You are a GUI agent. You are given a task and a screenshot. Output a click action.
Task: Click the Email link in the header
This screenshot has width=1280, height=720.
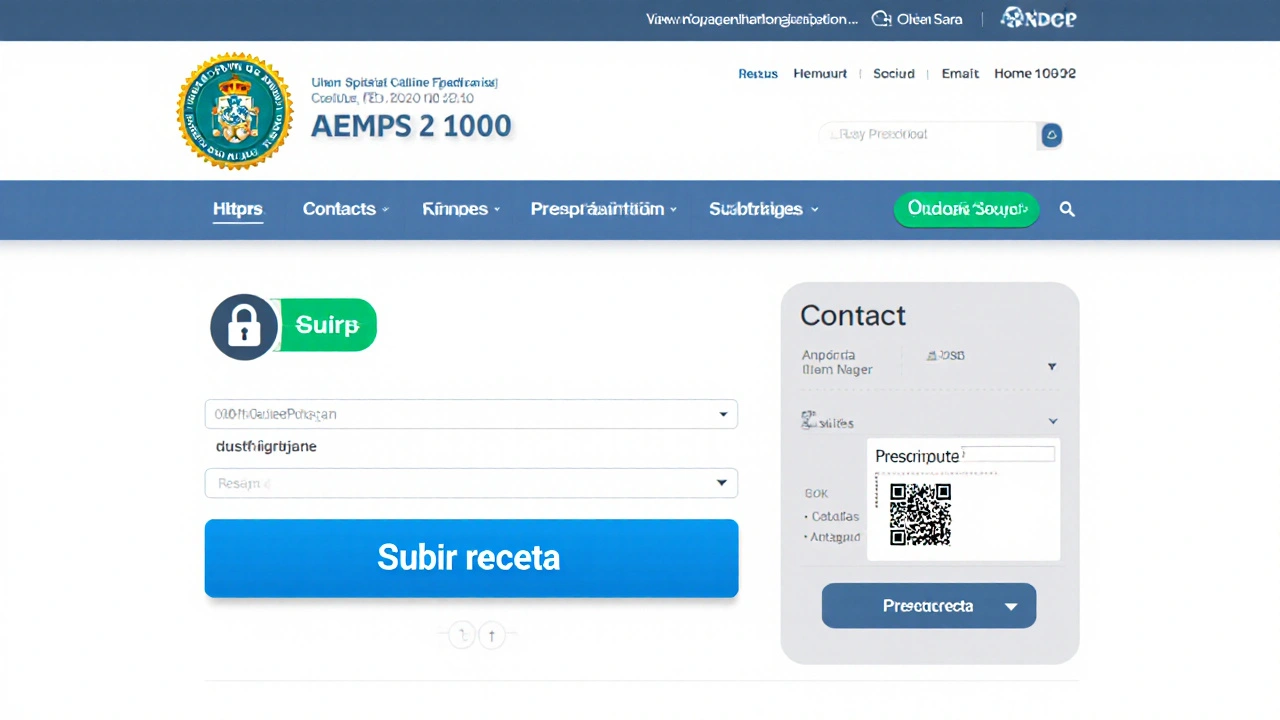point(960,74)
